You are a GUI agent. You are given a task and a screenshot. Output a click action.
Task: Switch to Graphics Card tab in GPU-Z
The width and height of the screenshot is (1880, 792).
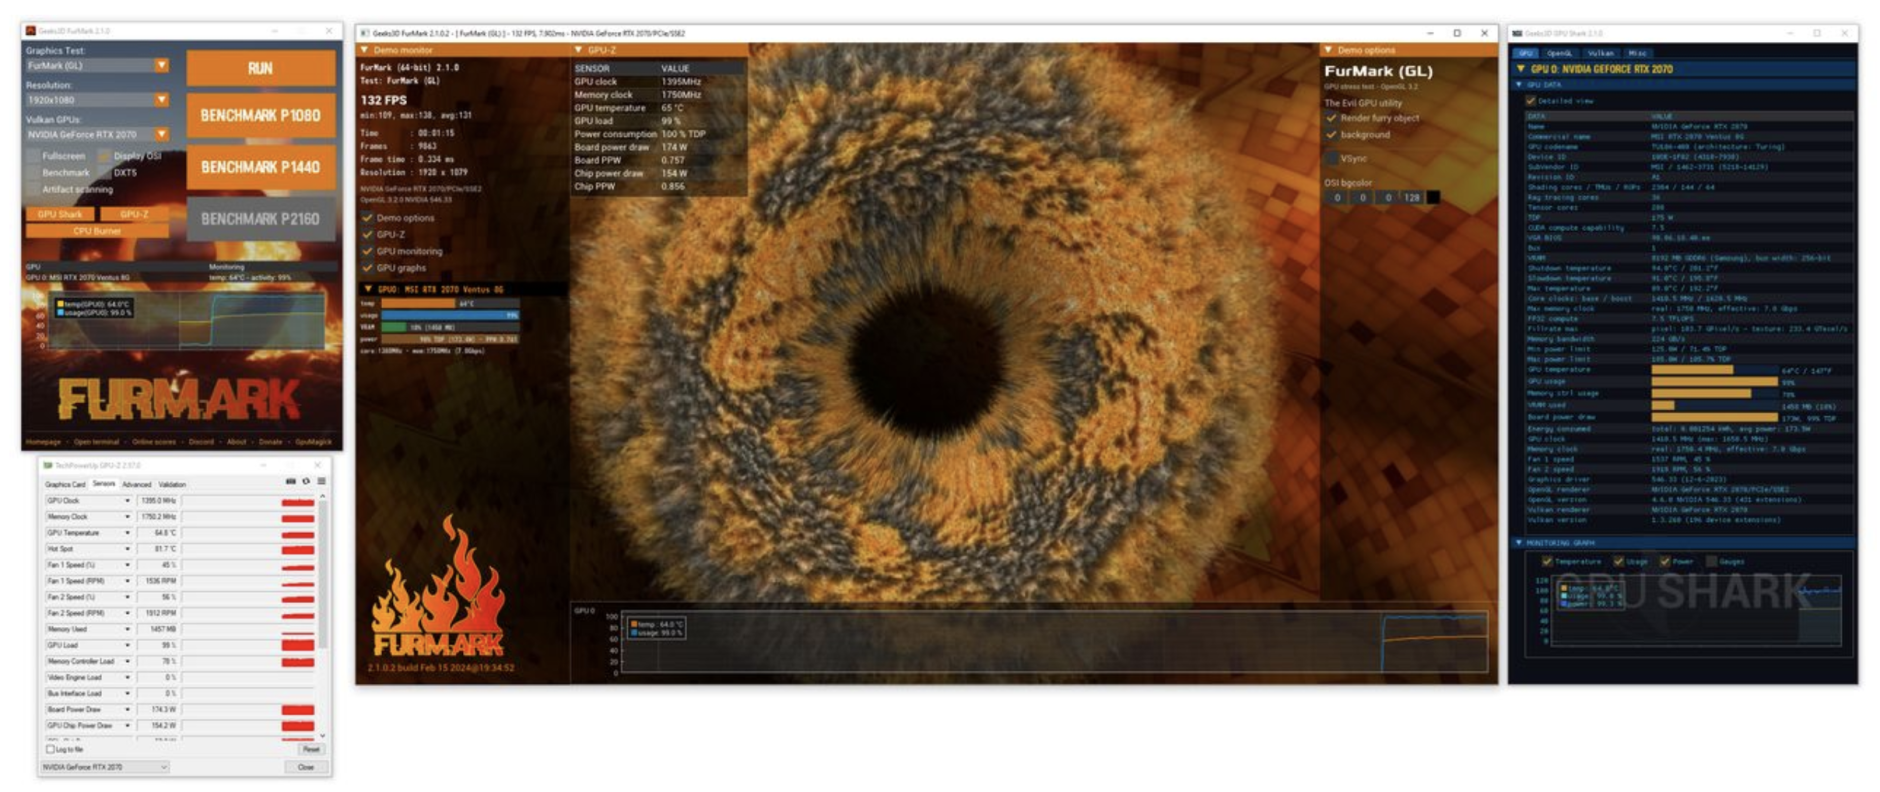(65, 484)
